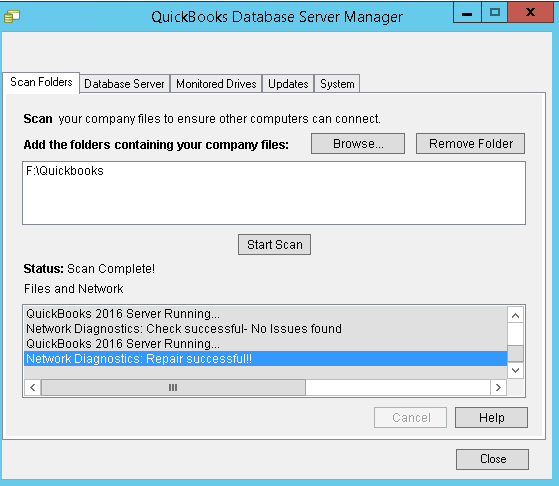559x486 pixels.
Task: Click the Close button at the bottom
Action: (x=492, y=459)
